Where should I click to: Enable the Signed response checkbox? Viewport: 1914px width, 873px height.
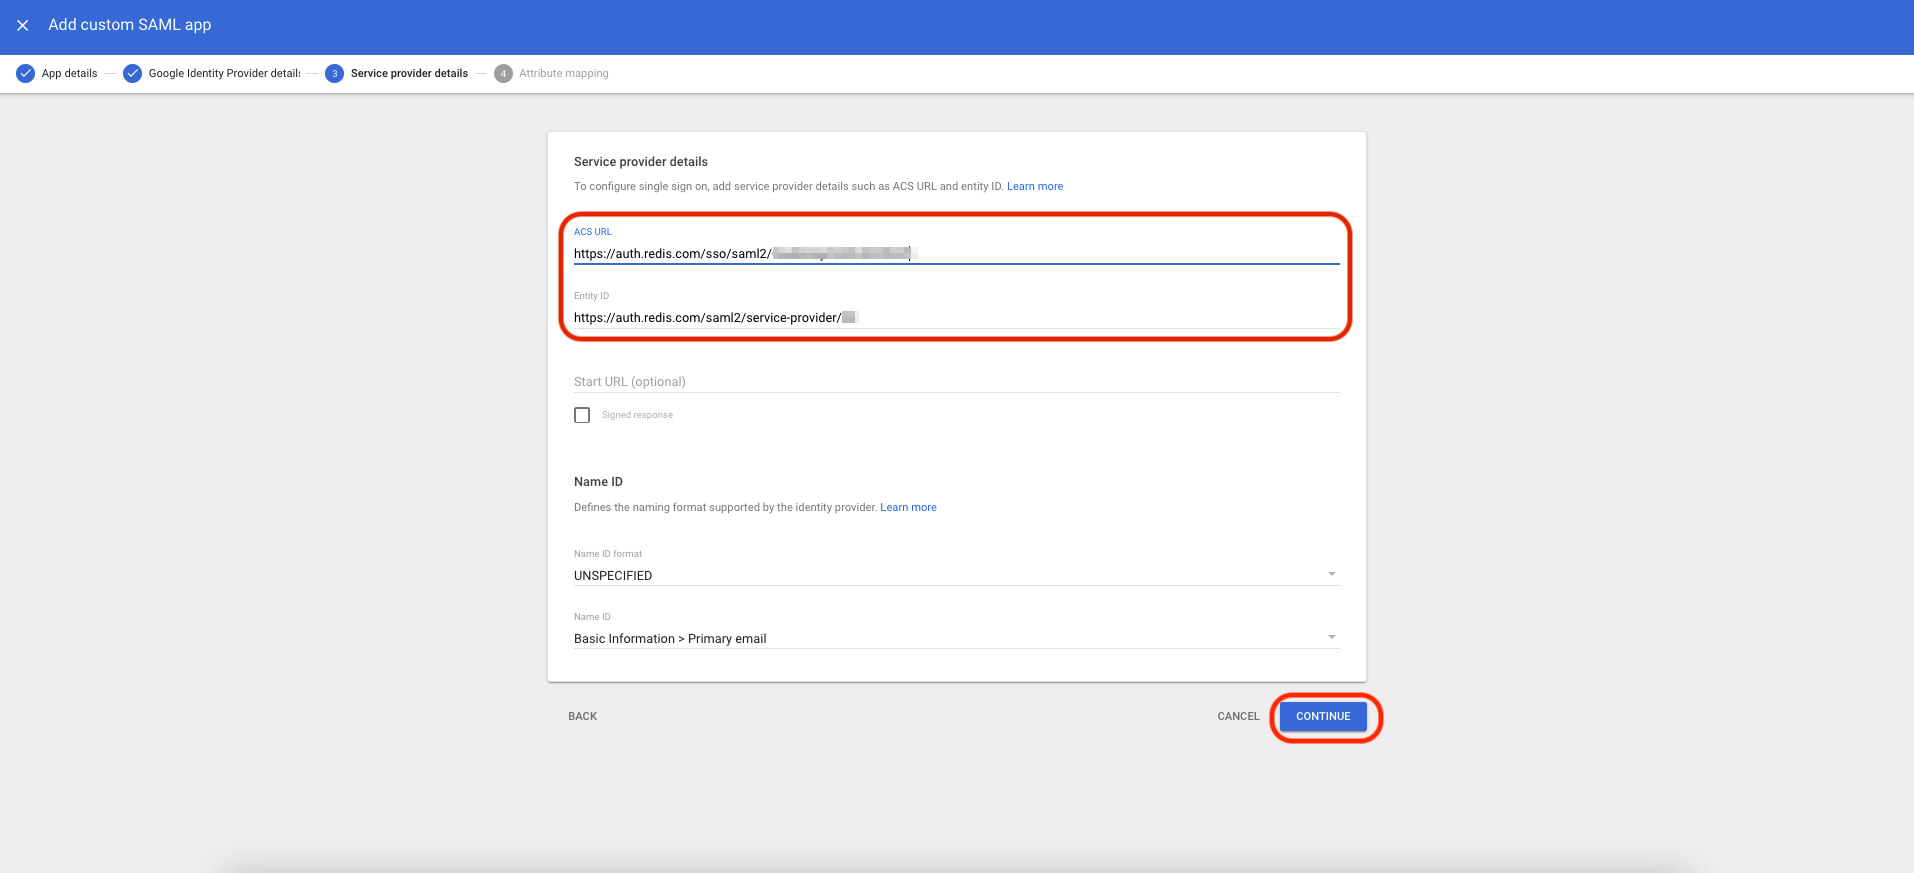pos(582,415)
